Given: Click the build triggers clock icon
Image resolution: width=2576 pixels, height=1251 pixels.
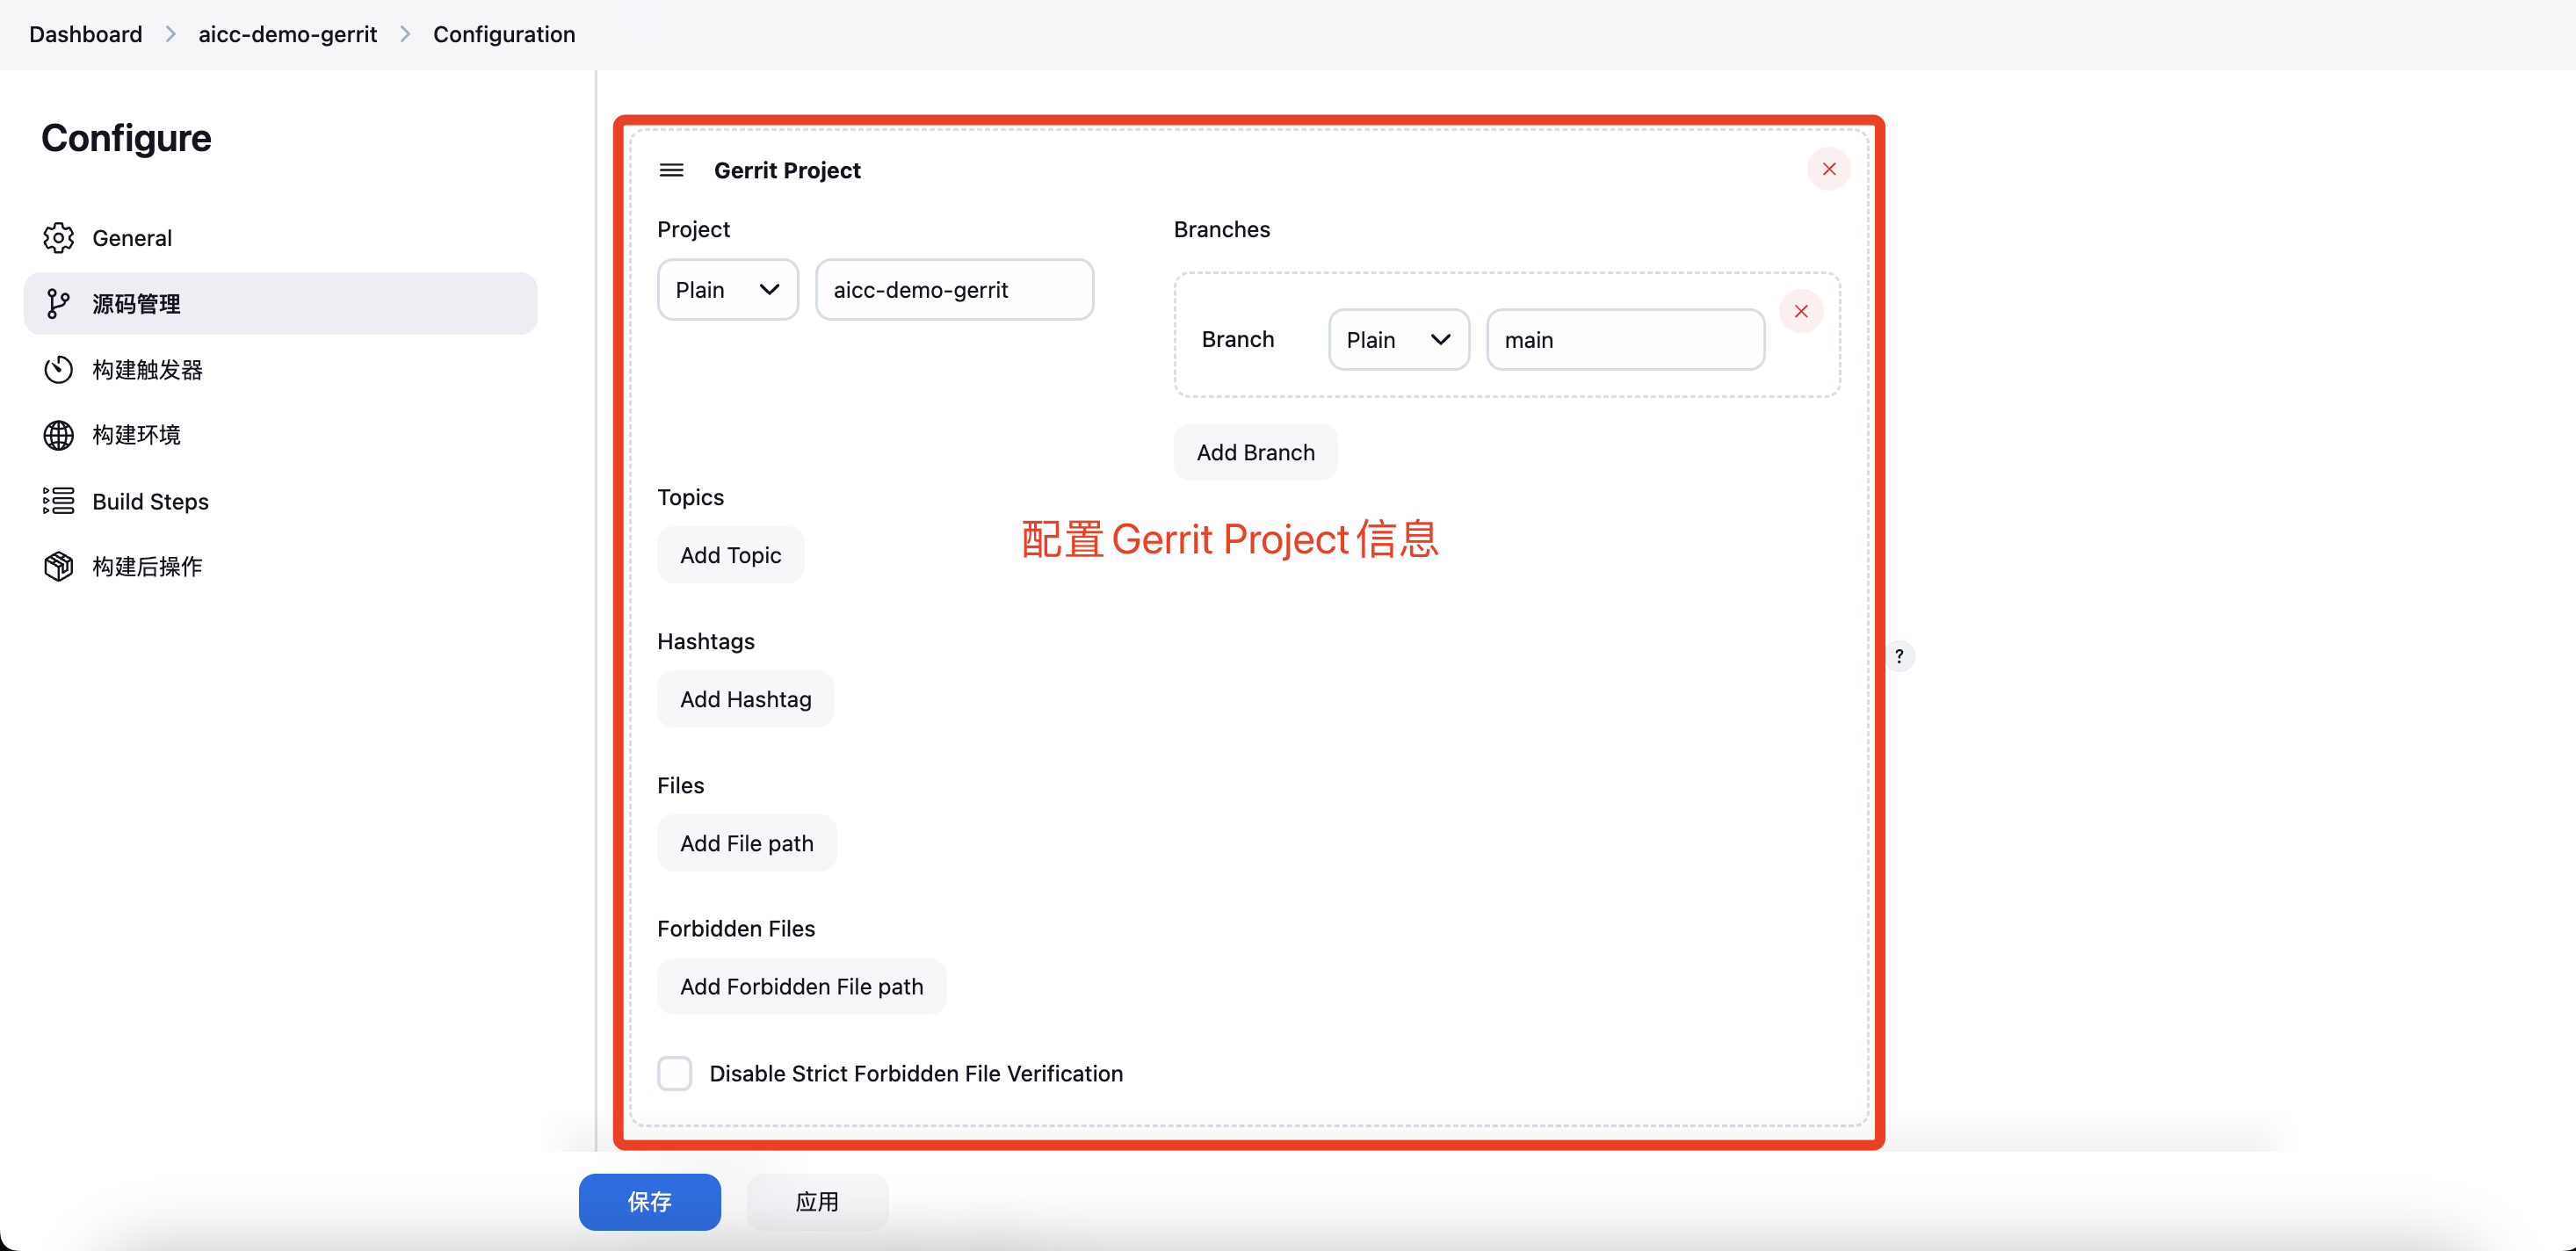Looking at the screenshot, I should click(x=58, y=370).
